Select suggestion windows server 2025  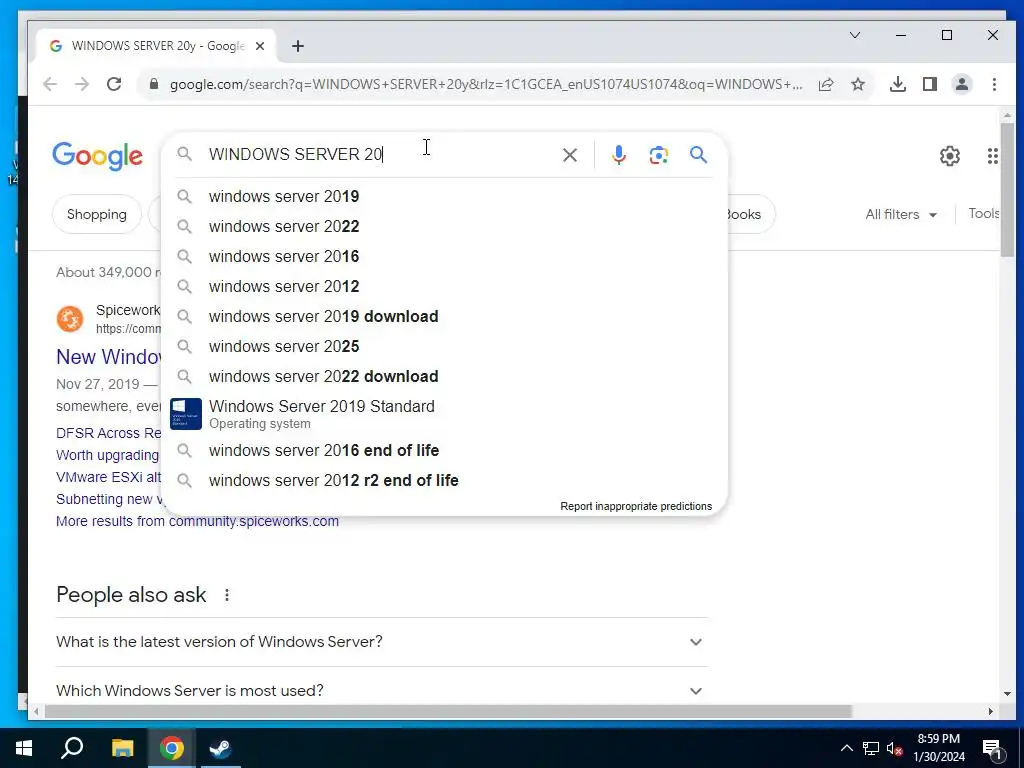tap(444, 347)
